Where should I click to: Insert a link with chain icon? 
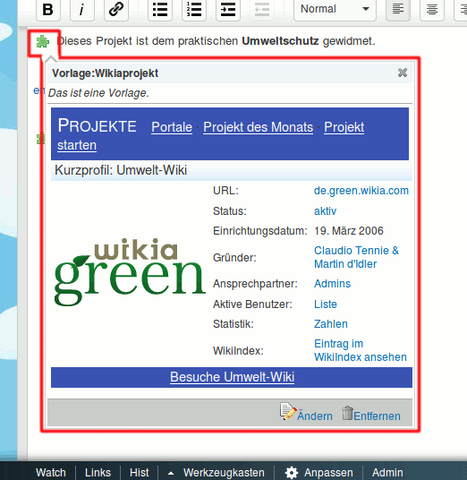pyautogui.click(x=116, y=10)
